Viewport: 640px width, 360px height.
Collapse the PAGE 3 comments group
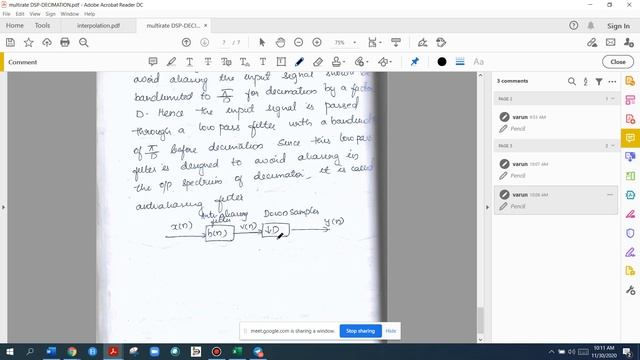612,146
